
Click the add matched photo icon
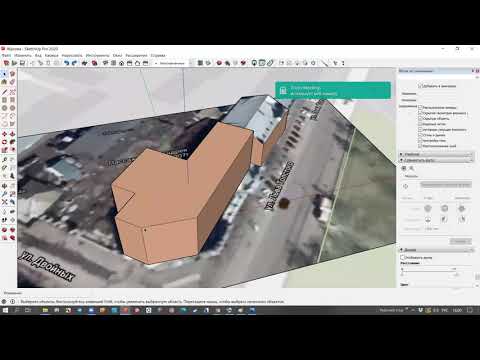point(404,168)
